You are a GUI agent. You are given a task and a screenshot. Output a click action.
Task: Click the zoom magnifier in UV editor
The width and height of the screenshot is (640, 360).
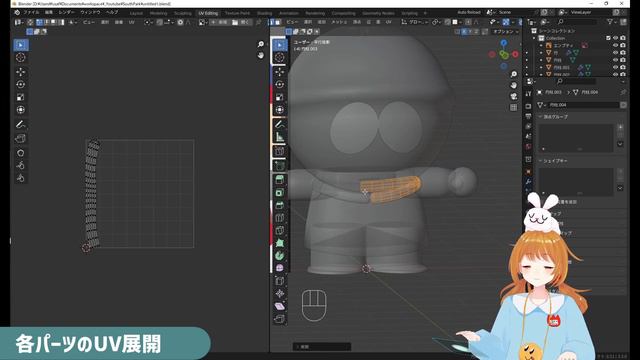click(261, 44)
